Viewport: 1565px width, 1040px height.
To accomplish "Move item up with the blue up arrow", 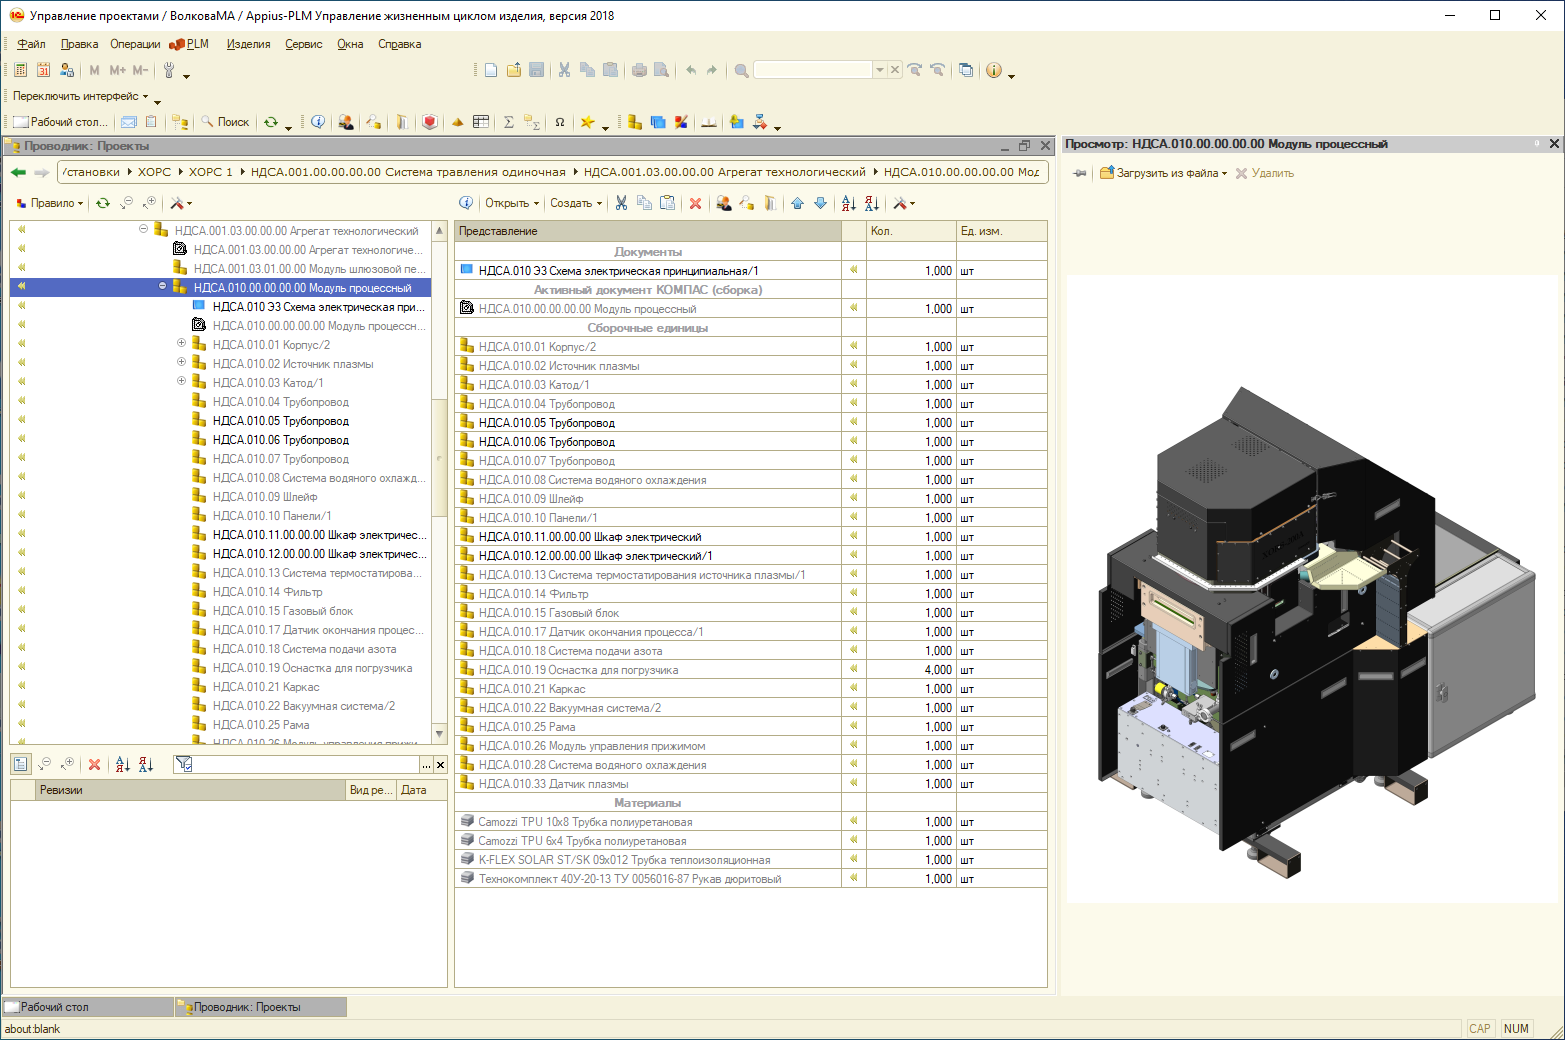I will coord(797,203).
